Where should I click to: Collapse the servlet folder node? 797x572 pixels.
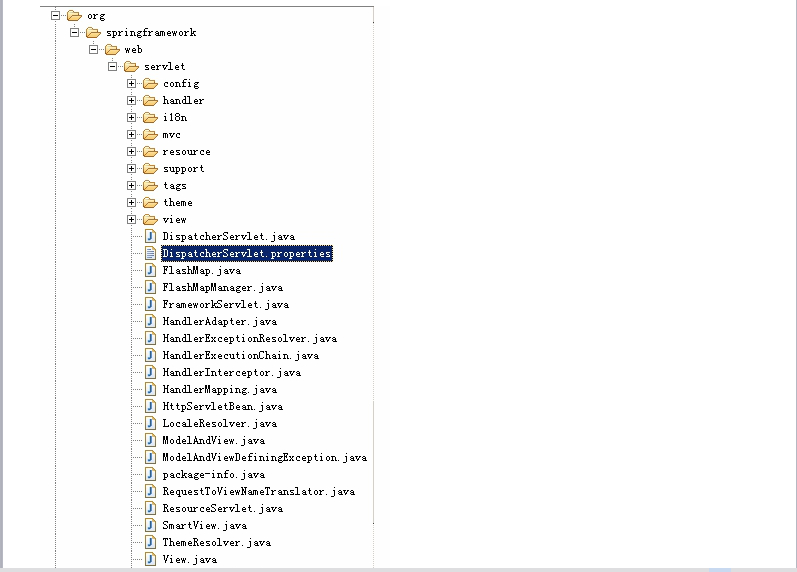click(x=112, y=67)
